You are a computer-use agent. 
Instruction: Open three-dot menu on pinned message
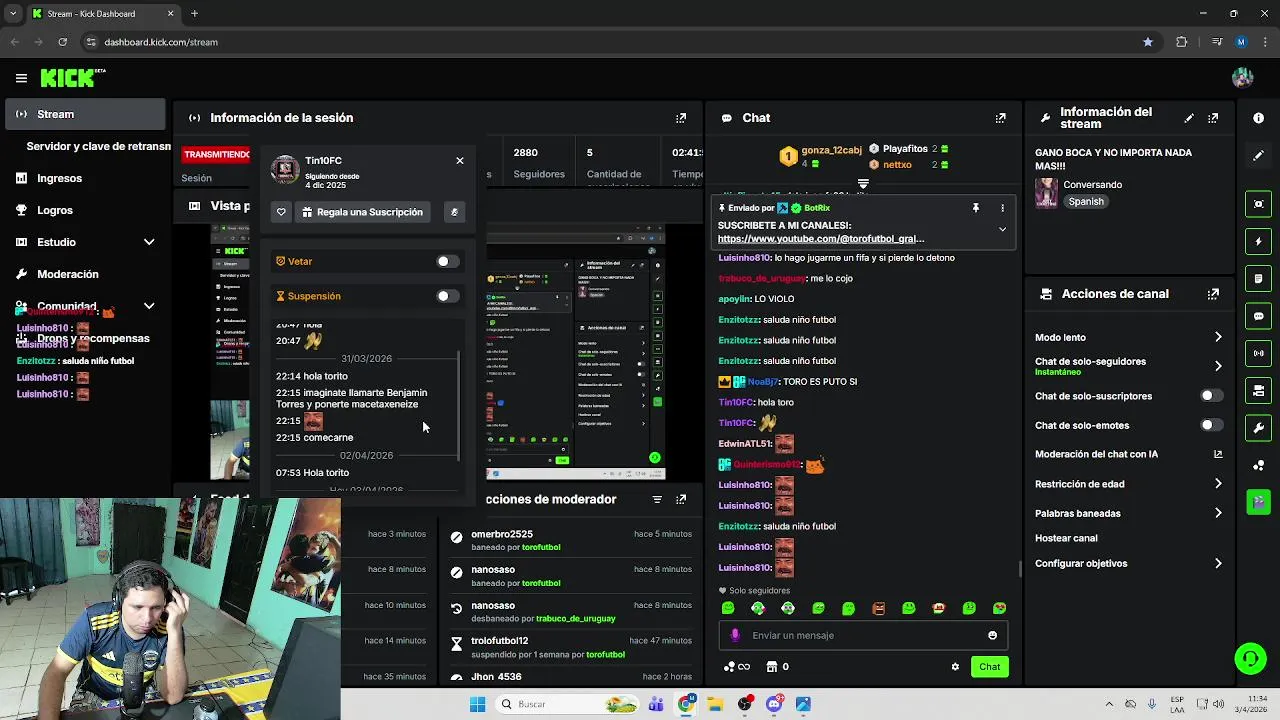click(x=1002, y=208)
